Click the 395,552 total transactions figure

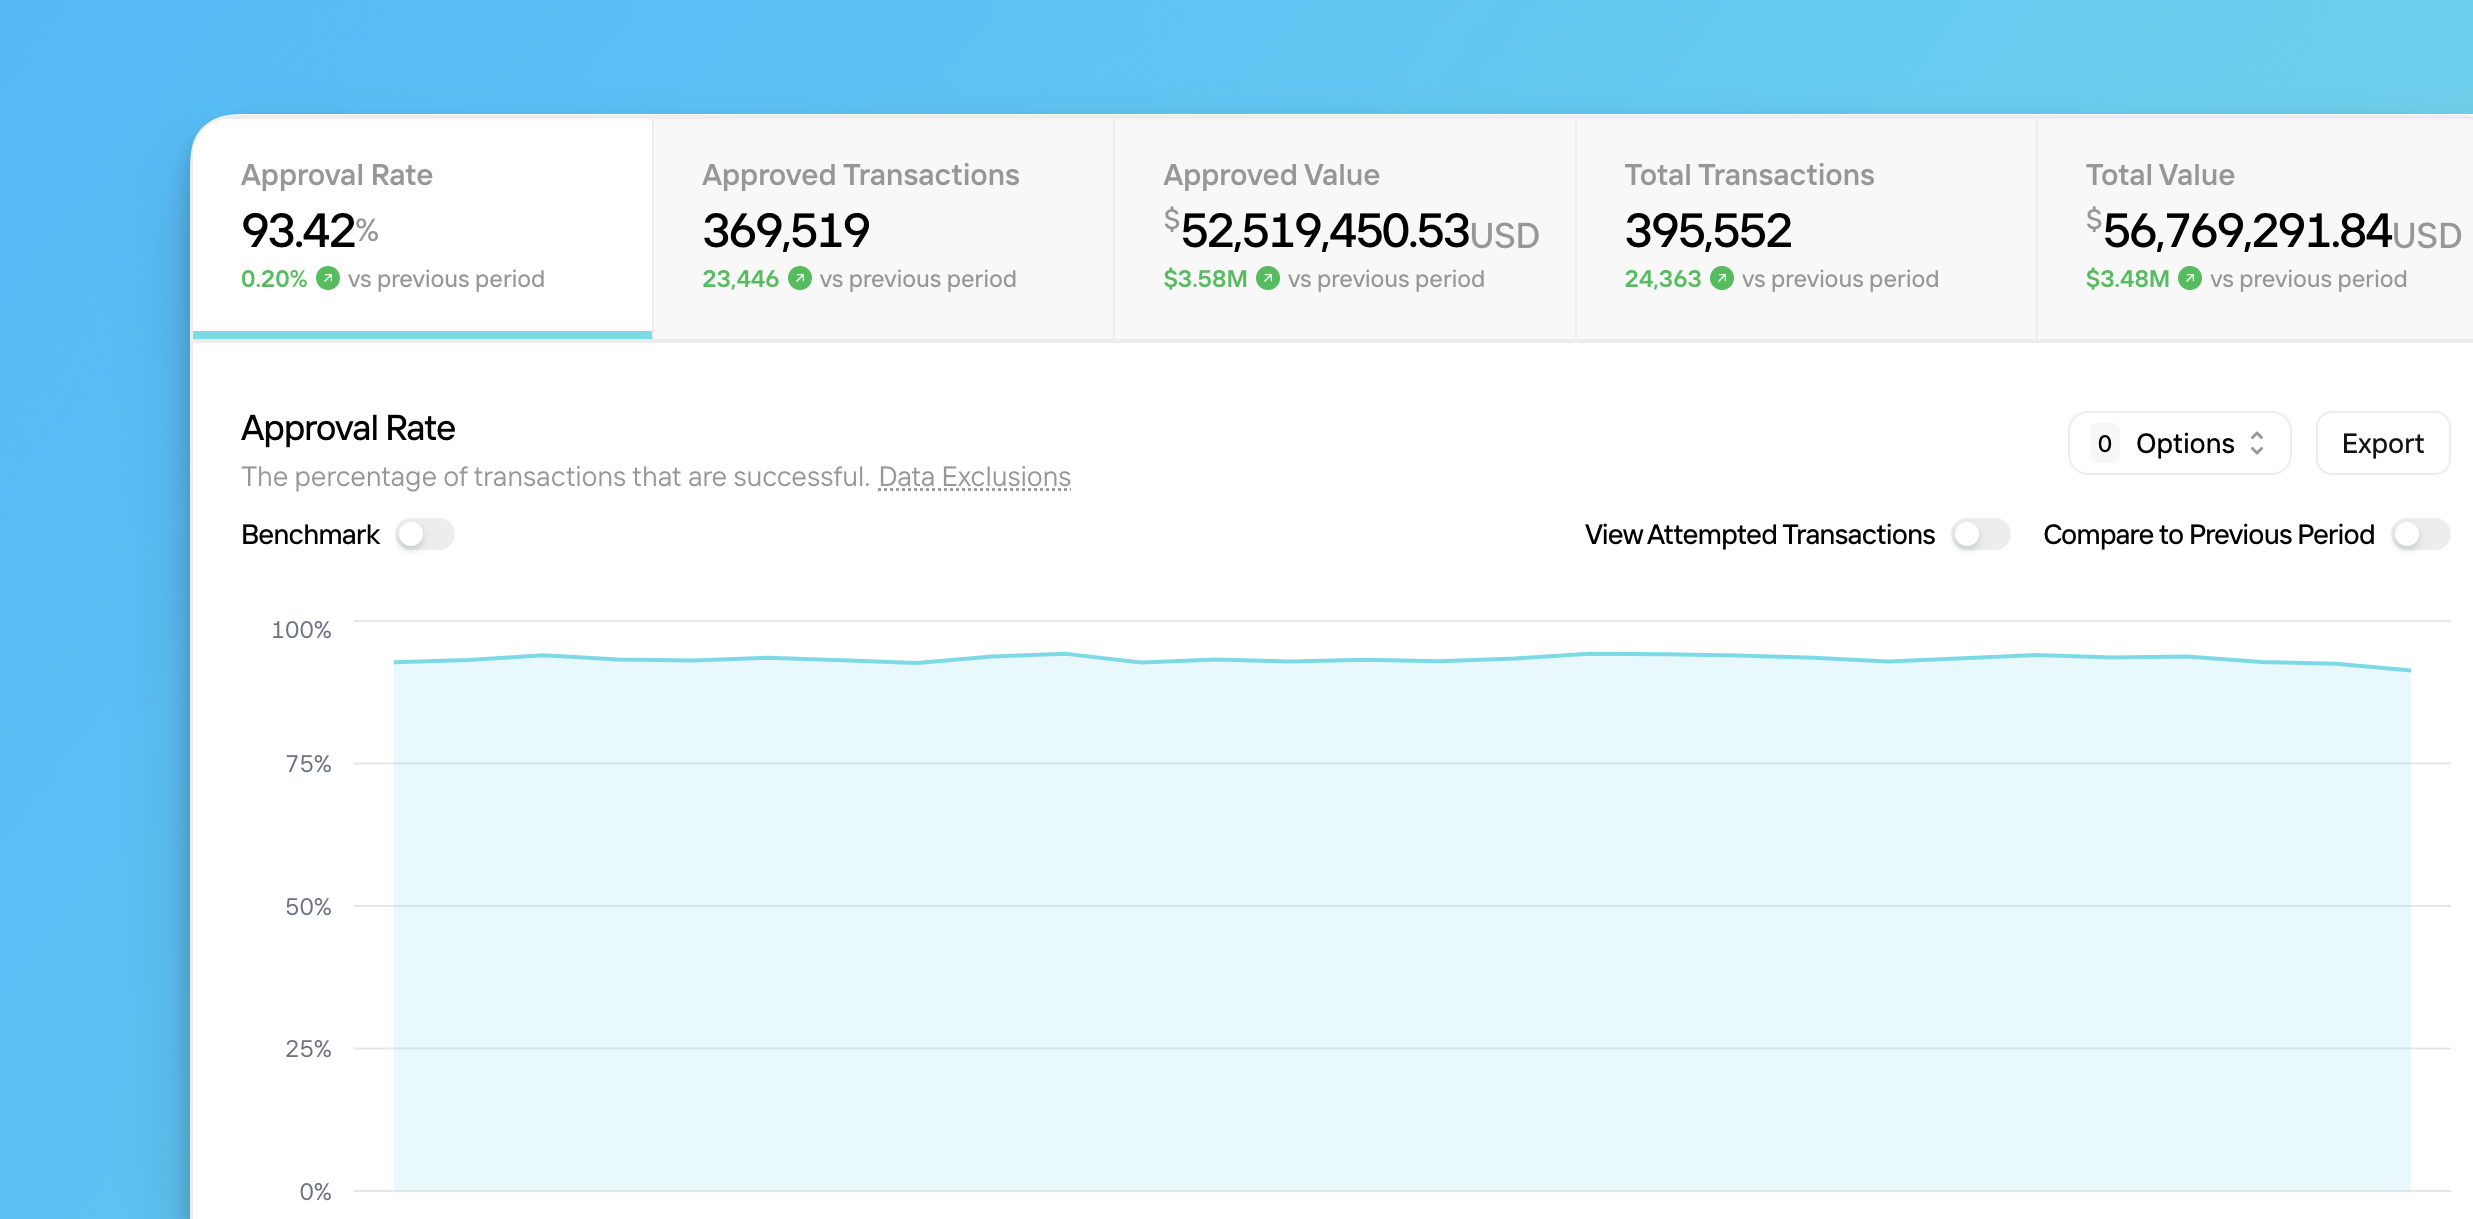tap(1708, 231)
